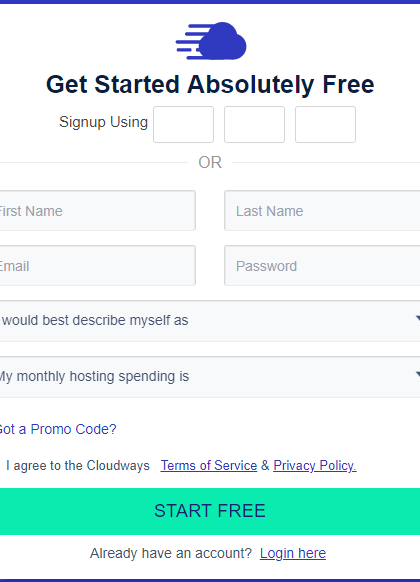This screenshot has height=582, width=420.
Task: Choose the first Signup Using provider box
Action: pyautogui.click(x=183, y=124)
